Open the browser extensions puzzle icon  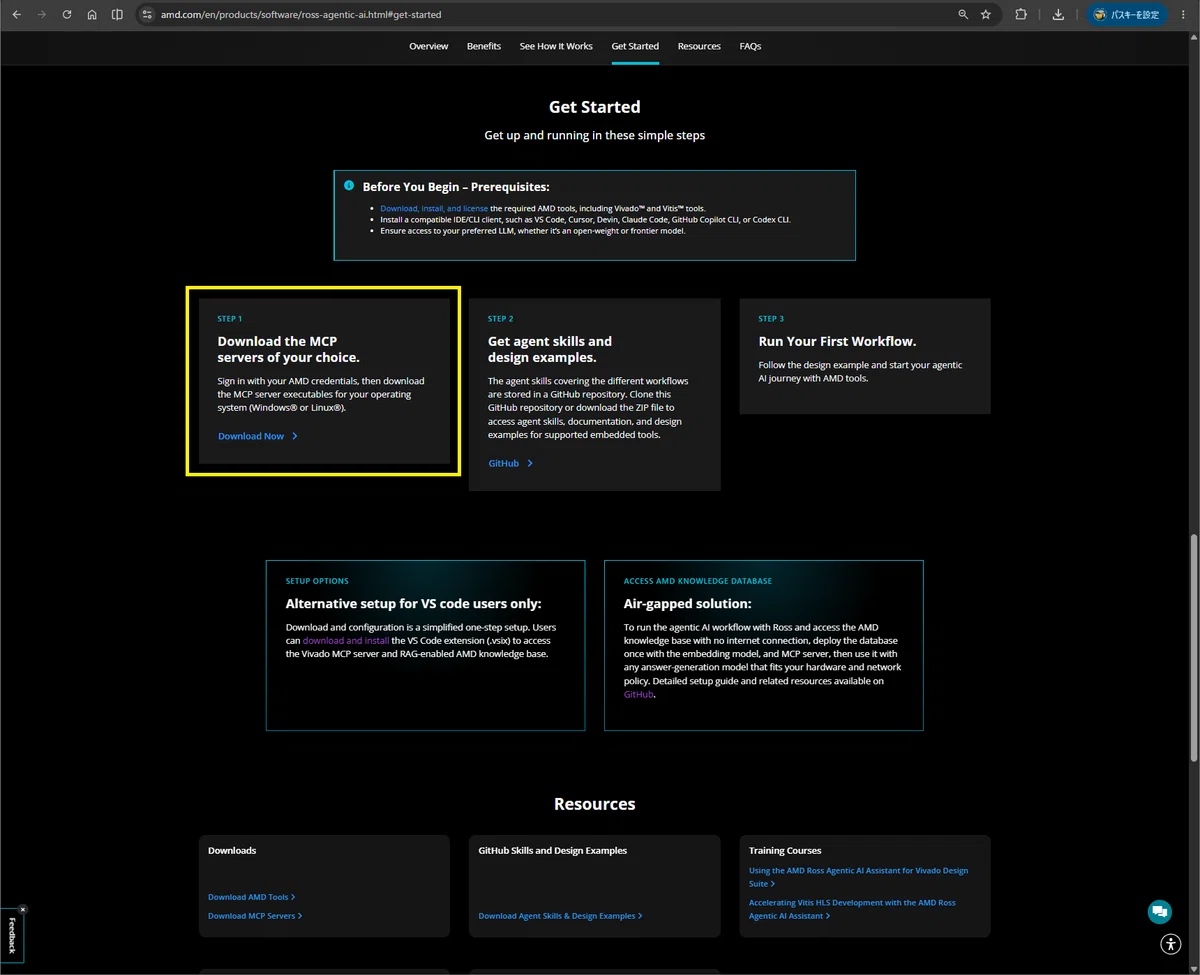coord(1021,15)
